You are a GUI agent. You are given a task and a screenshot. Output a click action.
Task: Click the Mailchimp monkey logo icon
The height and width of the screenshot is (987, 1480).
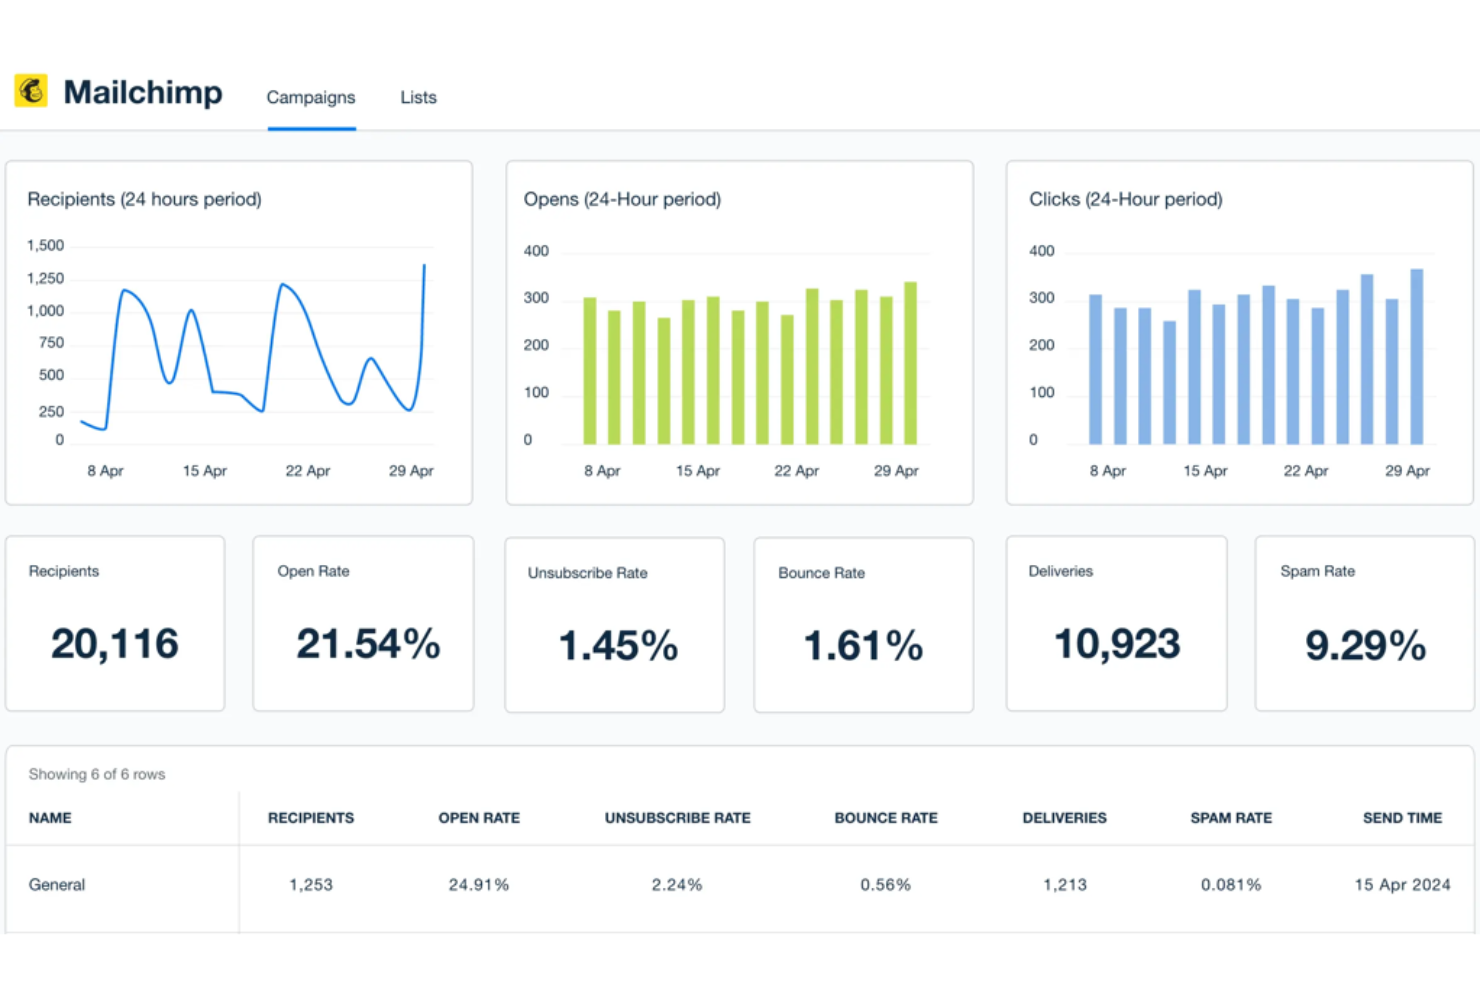point(31,91)
